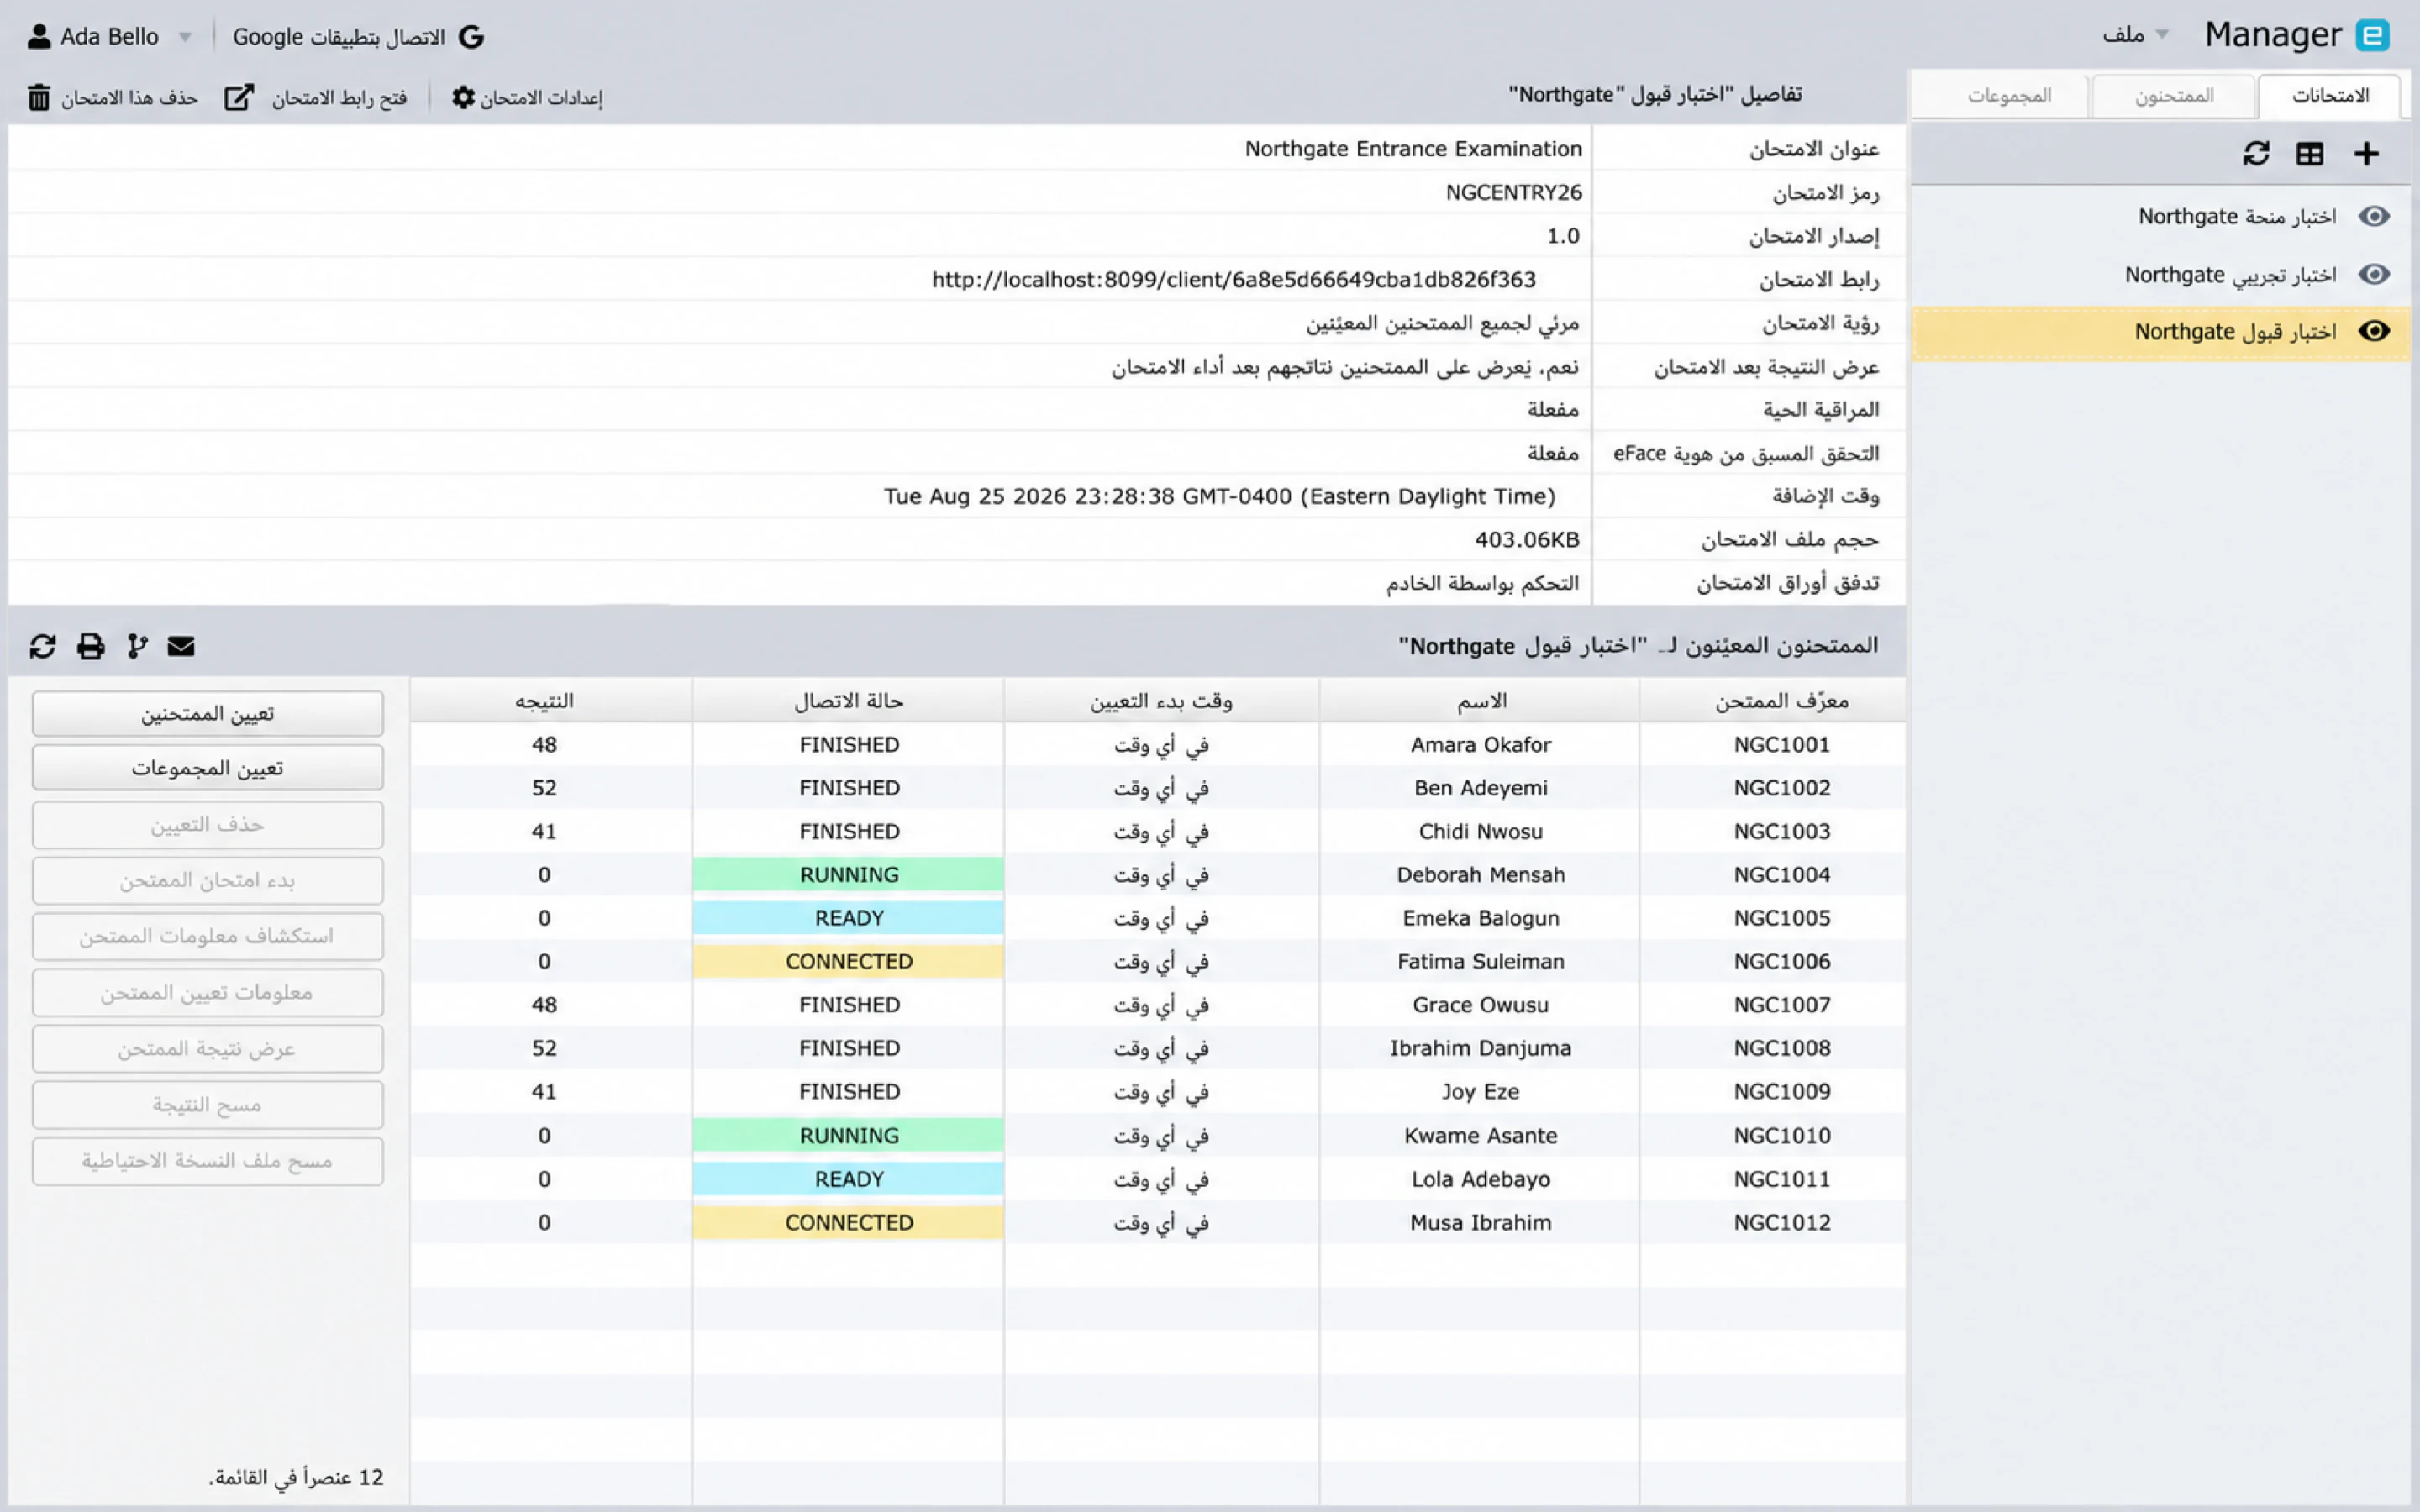The width and height of the screenshot is (2420, 1512).
Task: Open the exams table grid view icon
Action: [x=2309, y=154]
